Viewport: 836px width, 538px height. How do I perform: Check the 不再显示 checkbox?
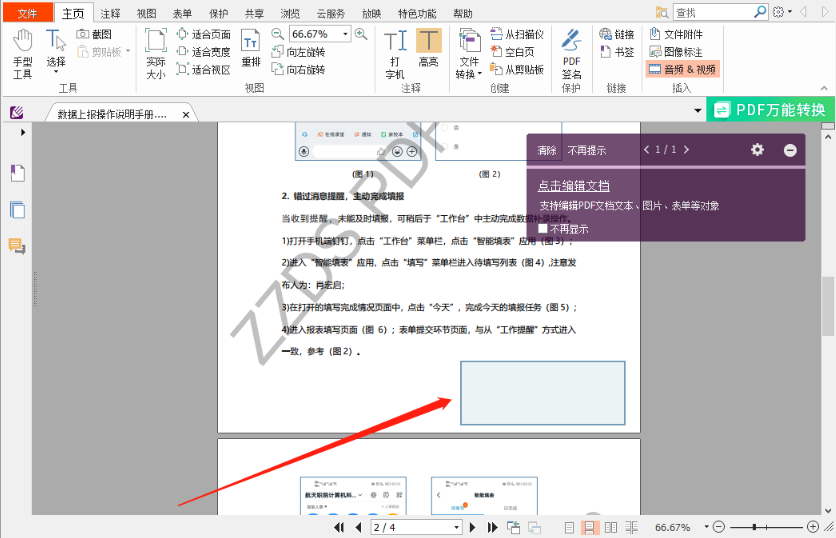[x=543, y=229]
